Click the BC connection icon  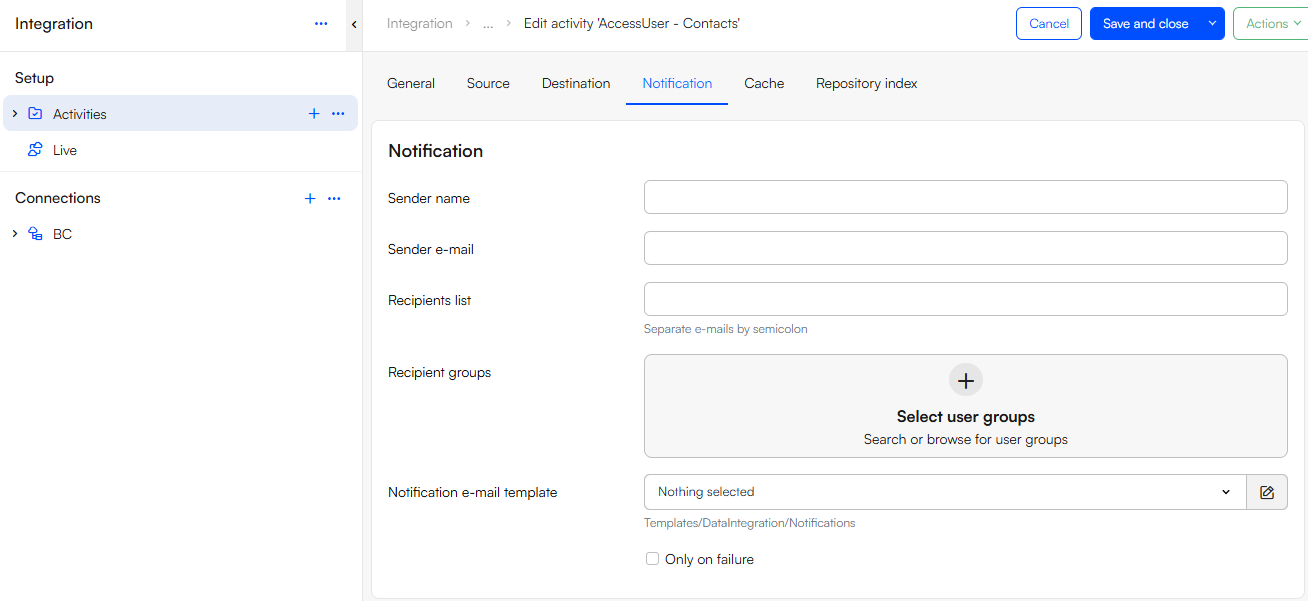click(36, 233)
